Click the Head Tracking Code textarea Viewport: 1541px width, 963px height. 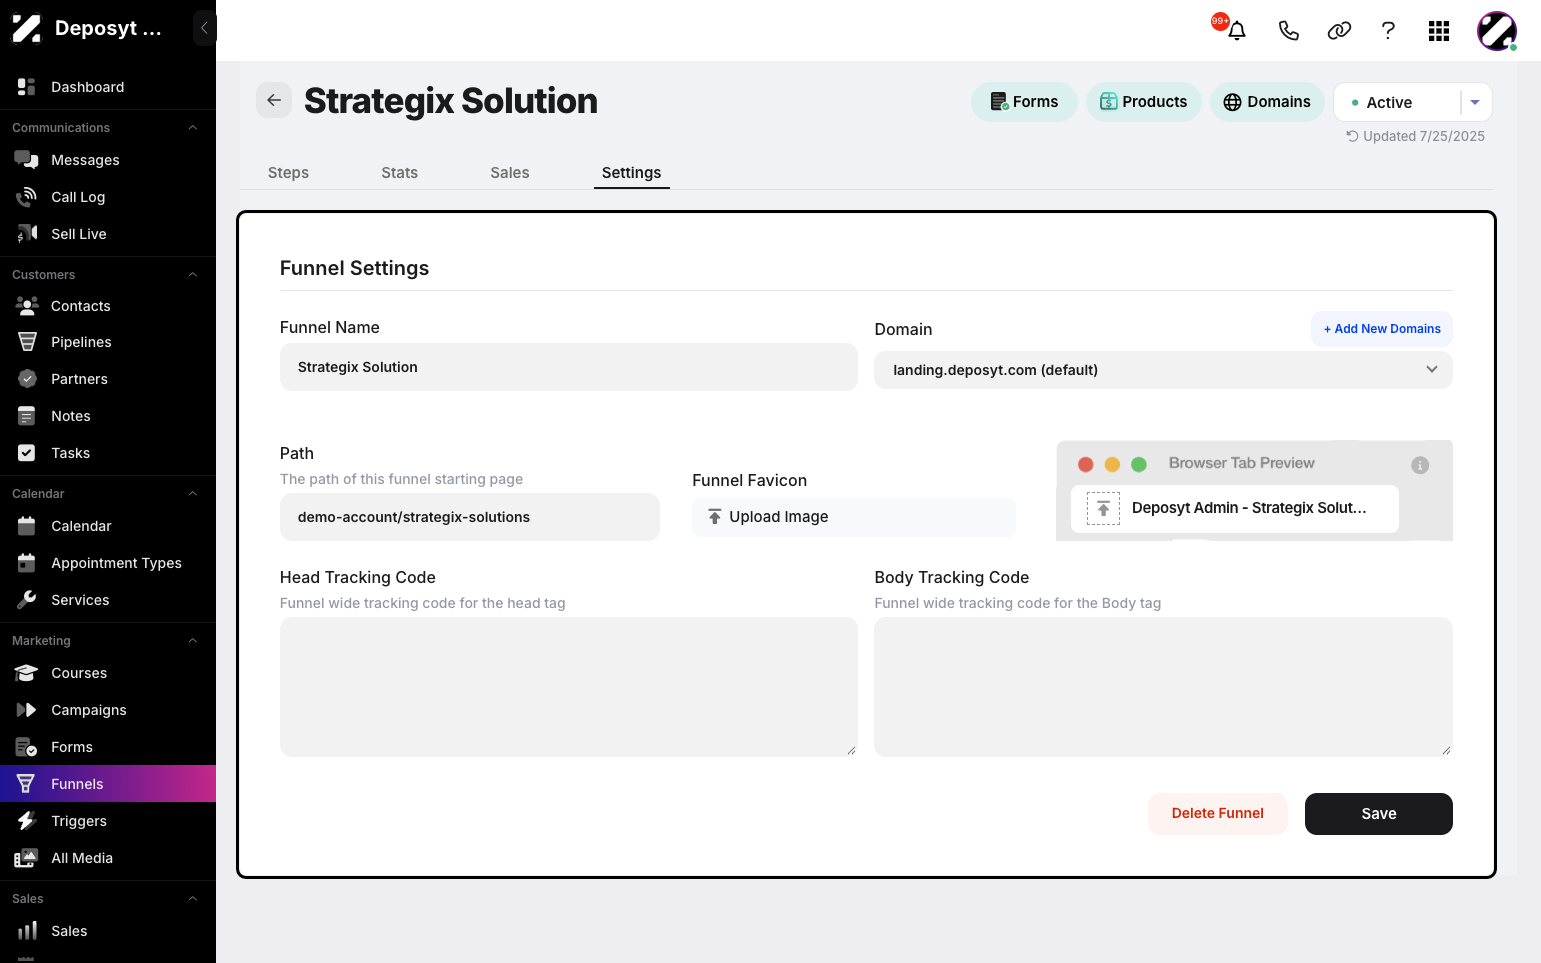point(568,687)
